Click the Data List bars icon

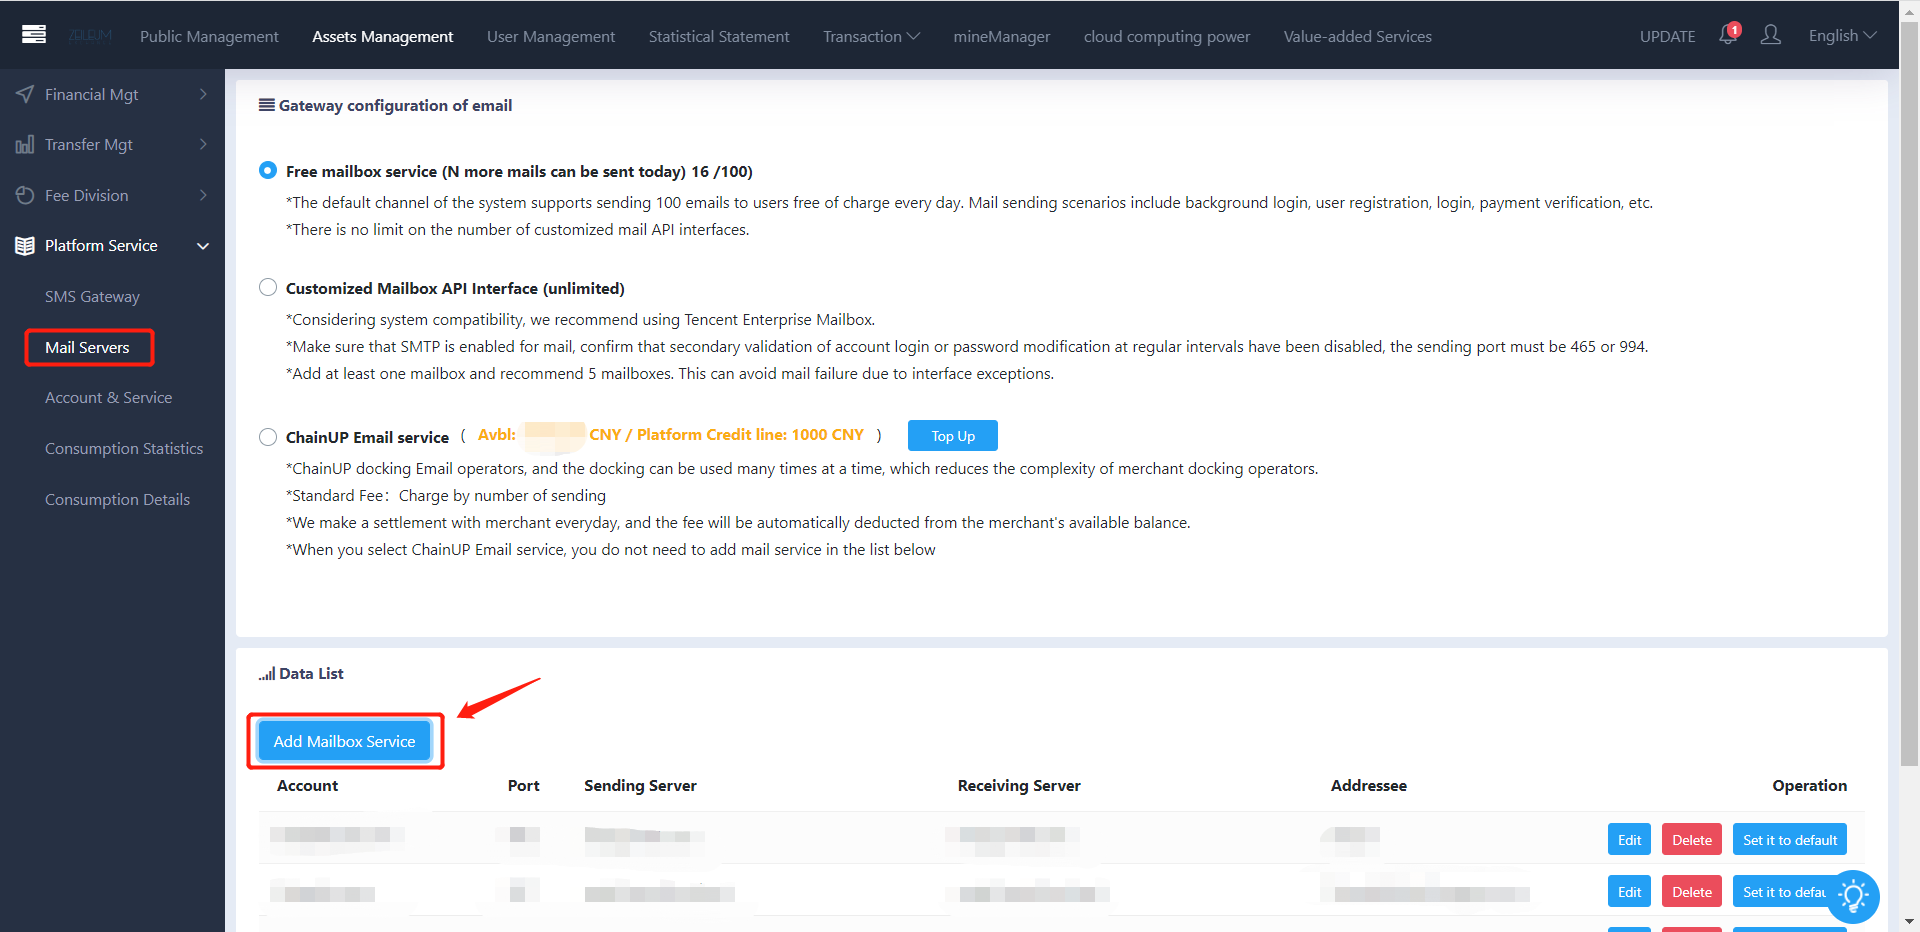(x=267, y=674)
